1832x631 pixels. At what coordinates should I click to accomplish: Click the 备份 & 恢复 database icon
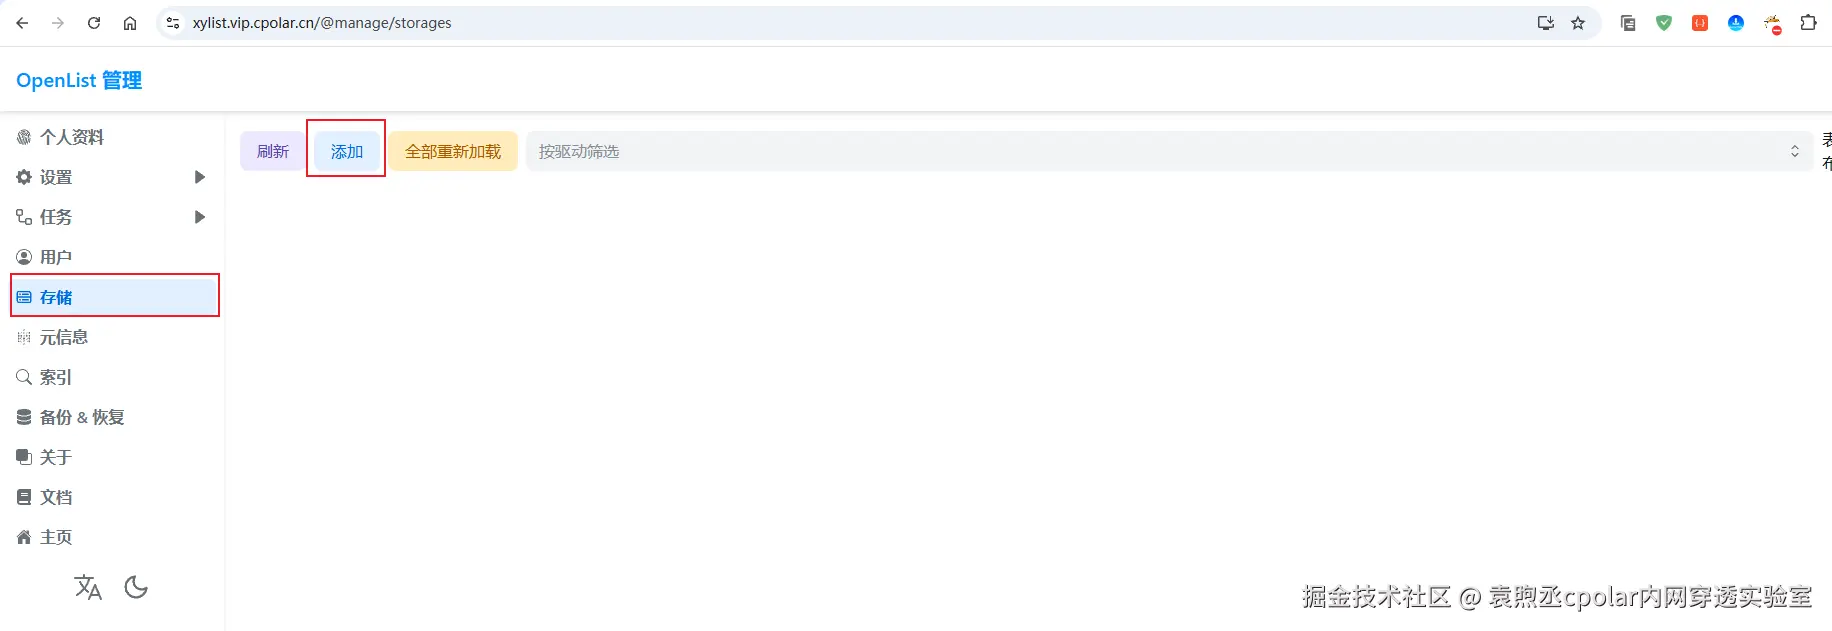(24, 417)
